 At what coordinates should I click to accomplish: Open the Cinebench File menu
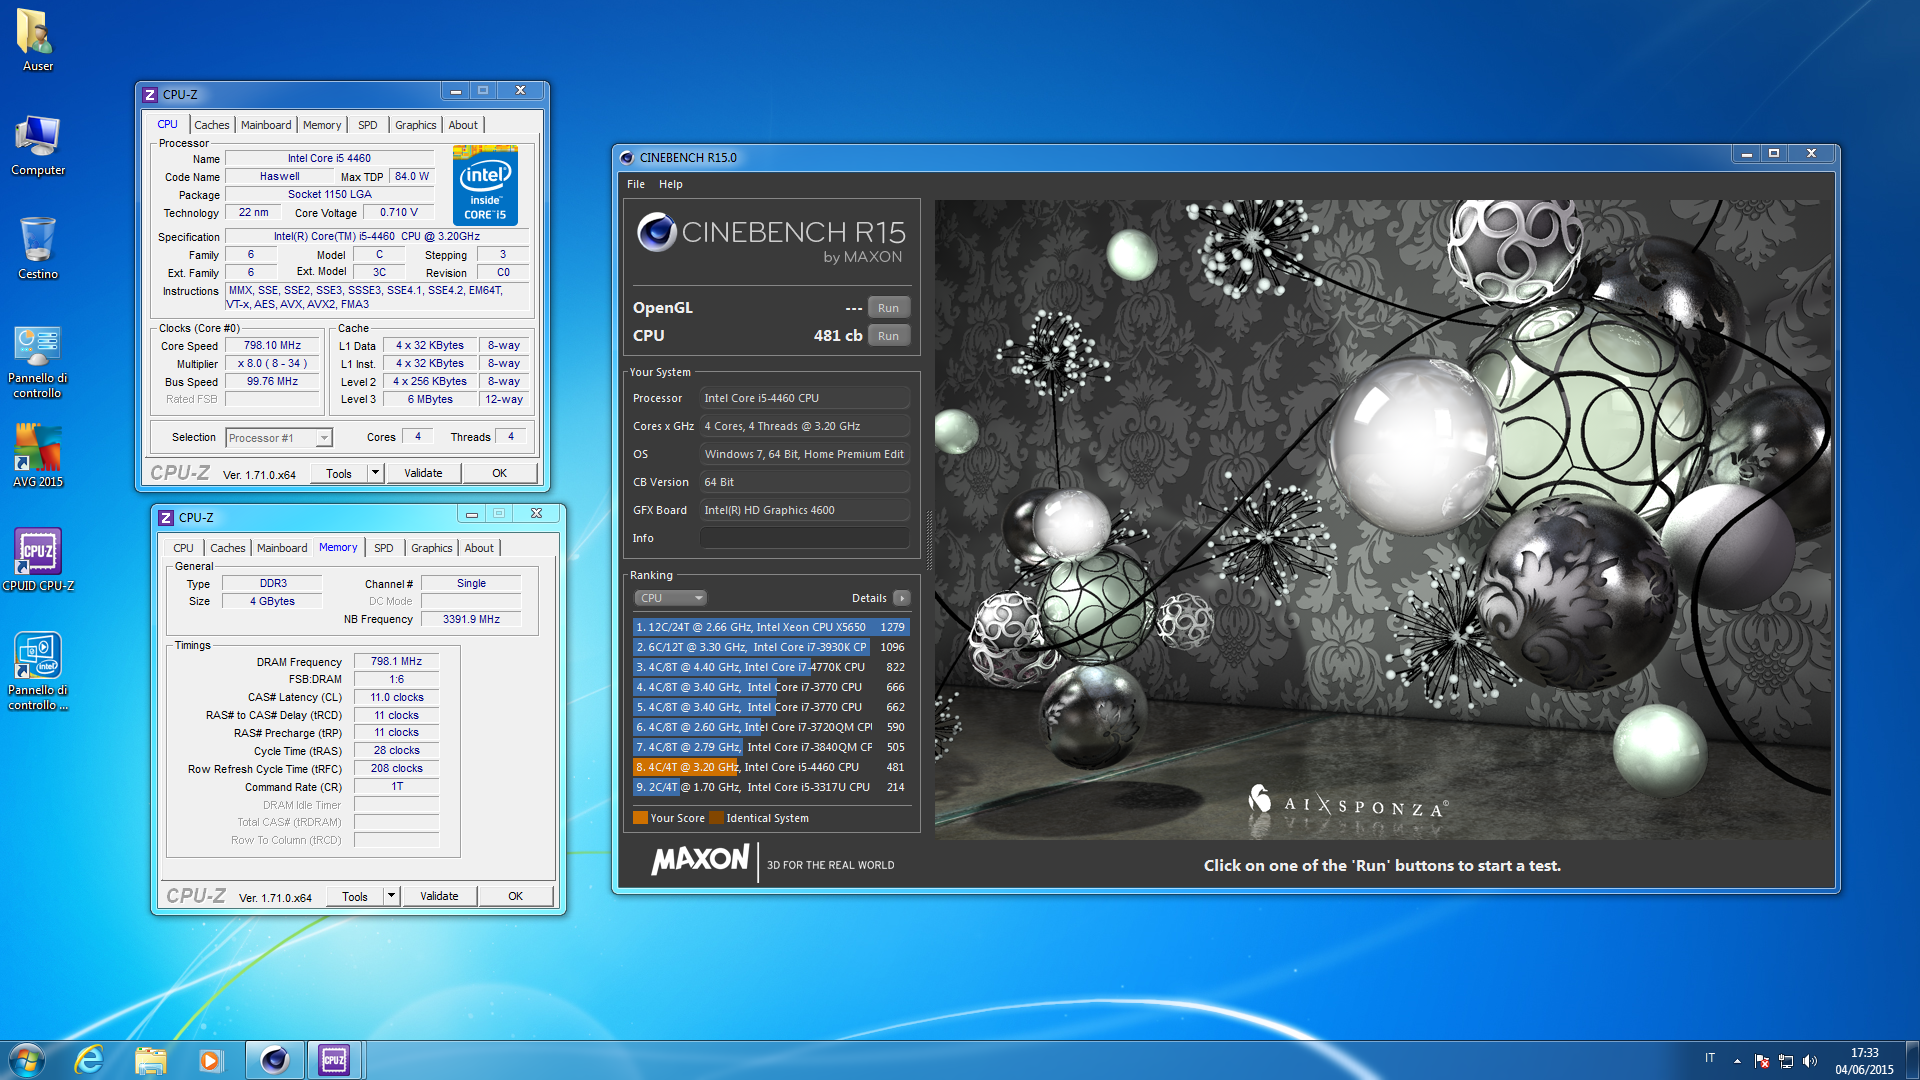pyautogui.click(x=636, y=184)
